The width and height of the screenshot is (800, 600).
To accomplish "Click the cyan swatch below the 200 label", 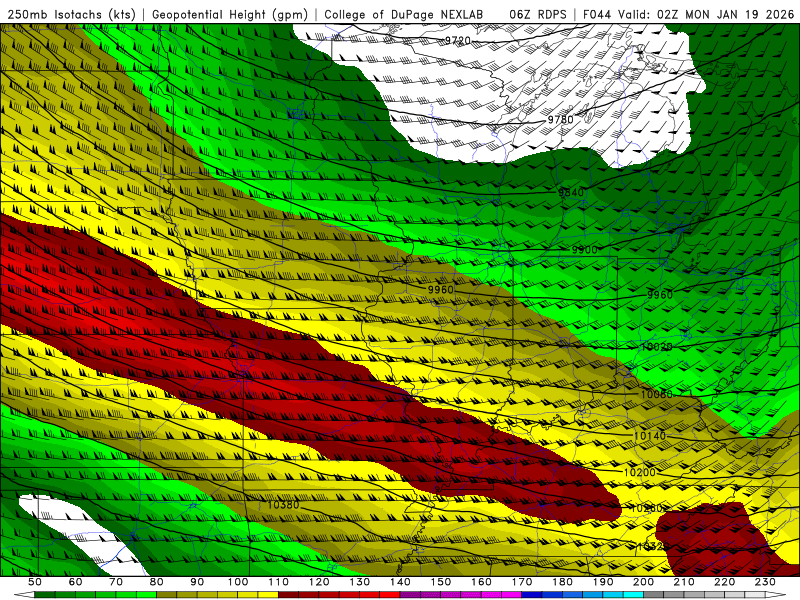I will [633, 595].
